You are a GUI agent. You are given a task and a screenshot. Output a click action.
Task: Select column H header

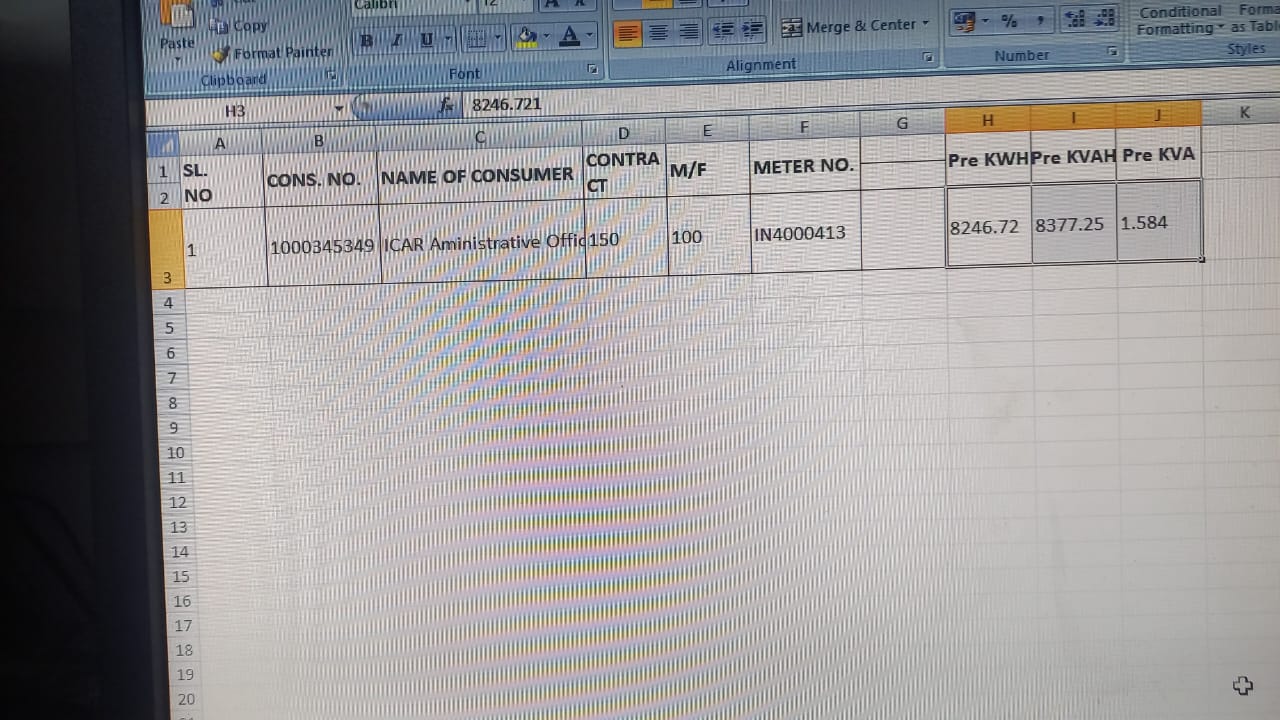tap(988, 120)
